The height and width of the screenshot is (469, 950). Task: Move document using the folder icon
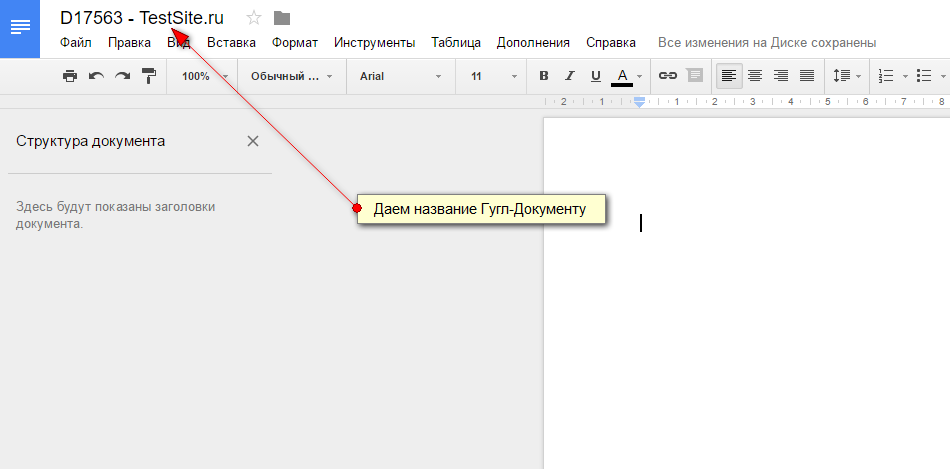click(x=282, y=17)
